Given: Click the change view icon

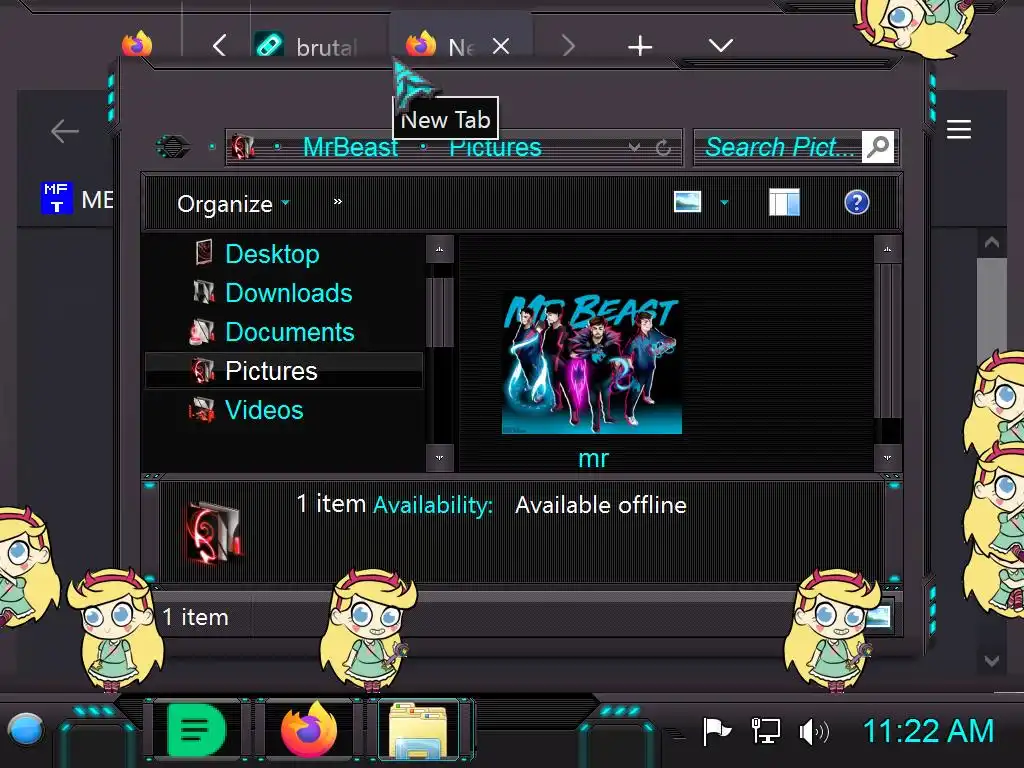Looking at the screenshot, I should click(x=687, y=202).
